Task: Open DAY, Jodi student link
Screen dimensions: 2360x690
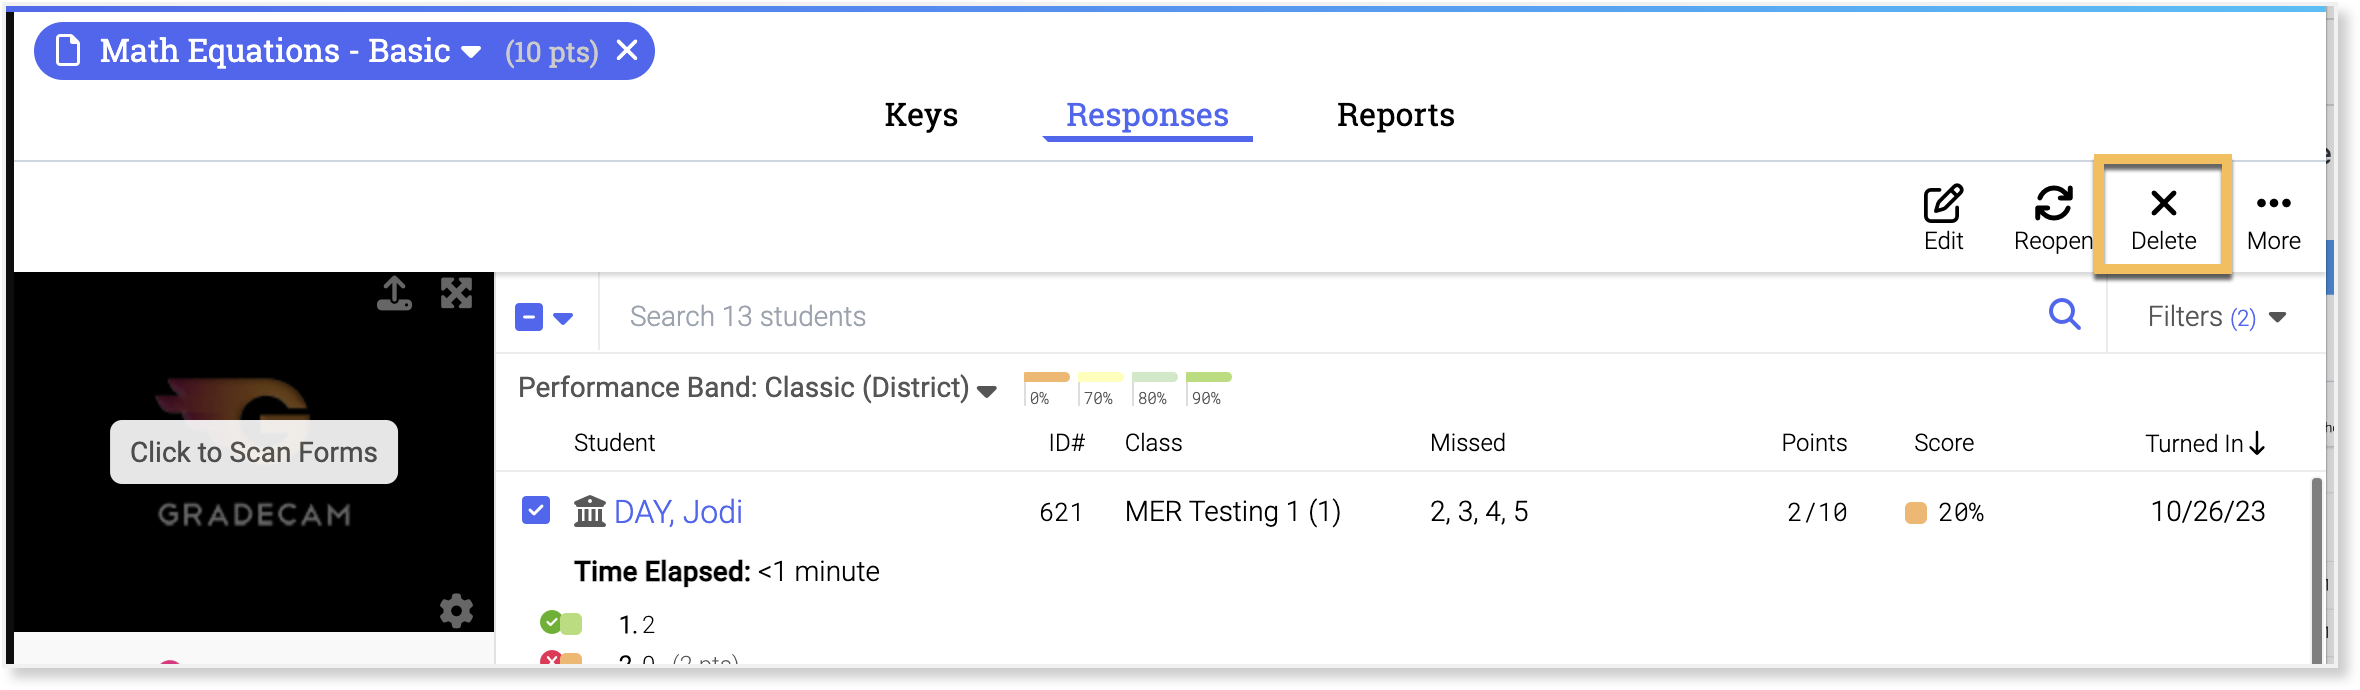Action: pos(678,512)
